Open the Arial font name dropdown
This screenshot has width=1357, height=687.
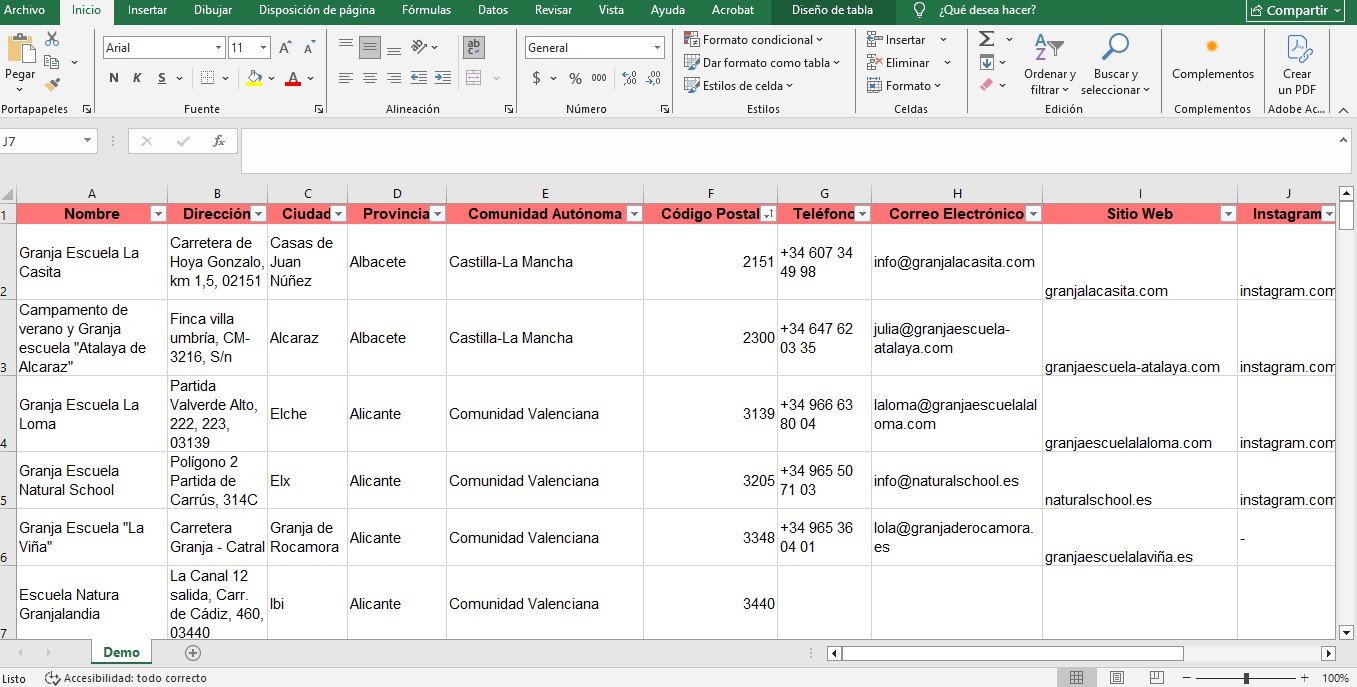click(218, 48)
